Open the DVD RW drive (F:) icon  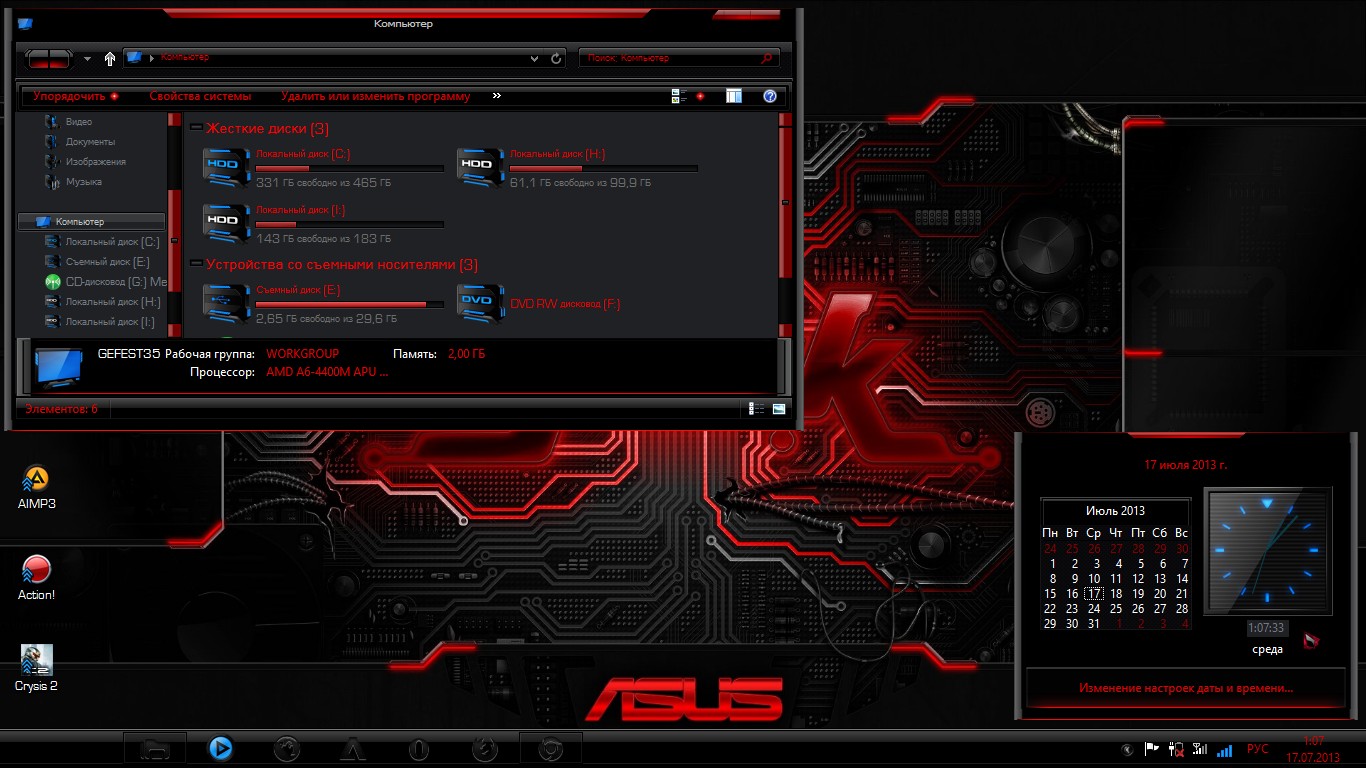tap(481, 302)
